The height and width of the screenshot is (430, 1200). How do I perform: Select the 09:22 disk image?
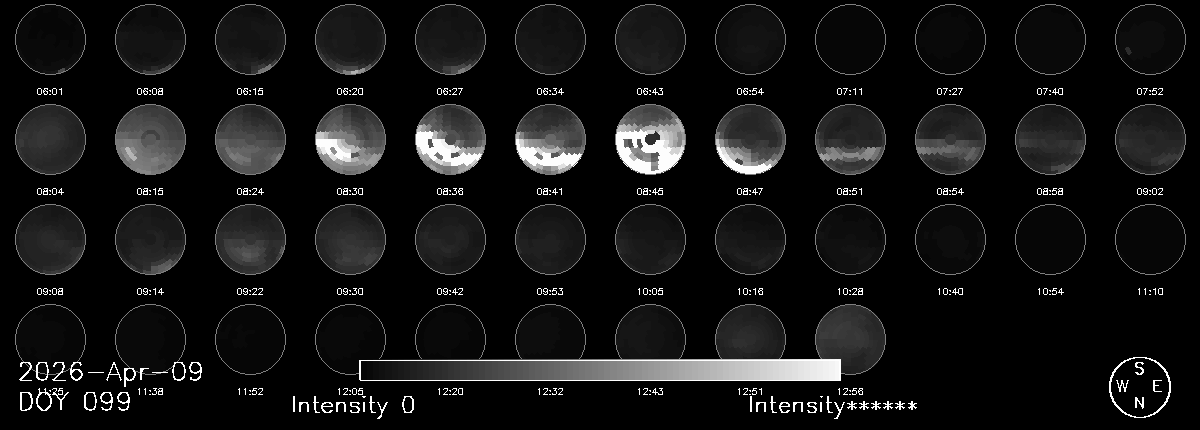click(250, 240)
